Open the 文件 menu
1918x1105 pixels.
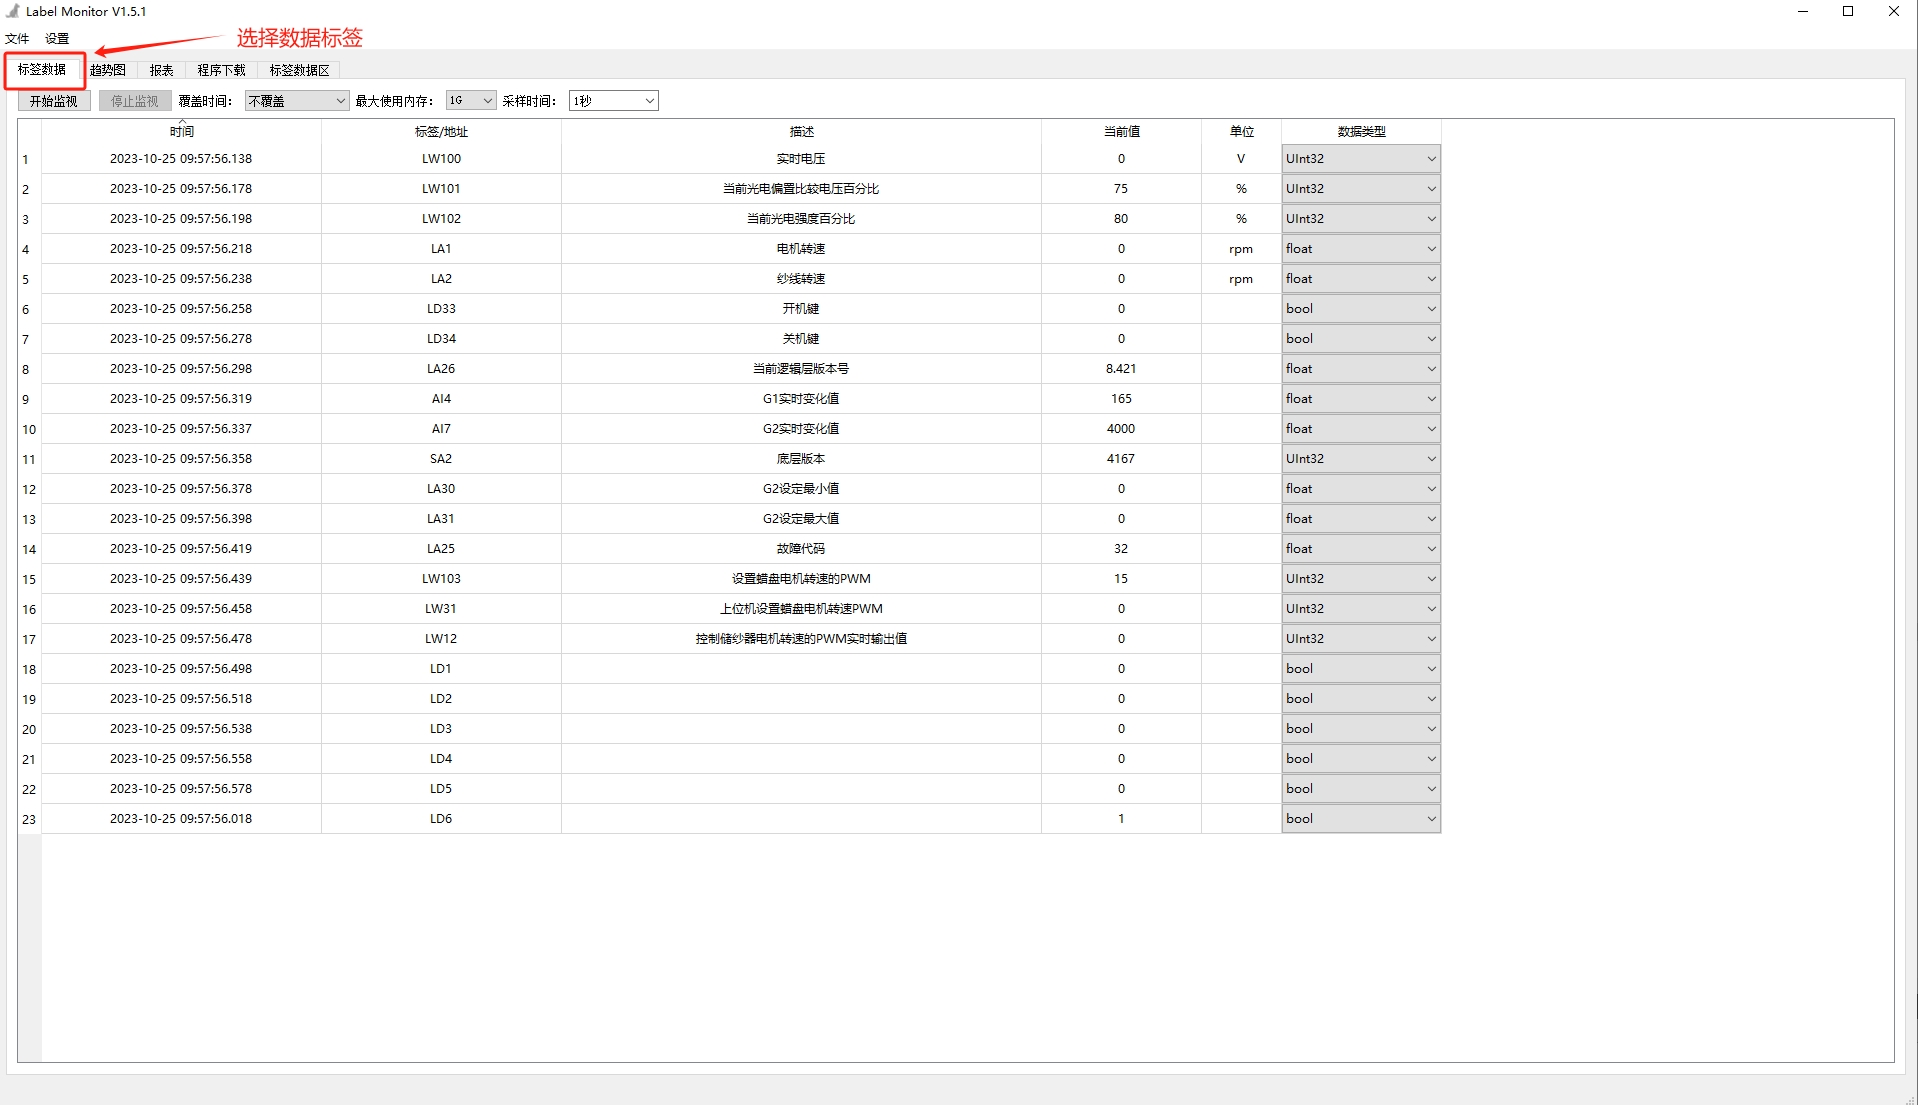(x=17, y=39)
